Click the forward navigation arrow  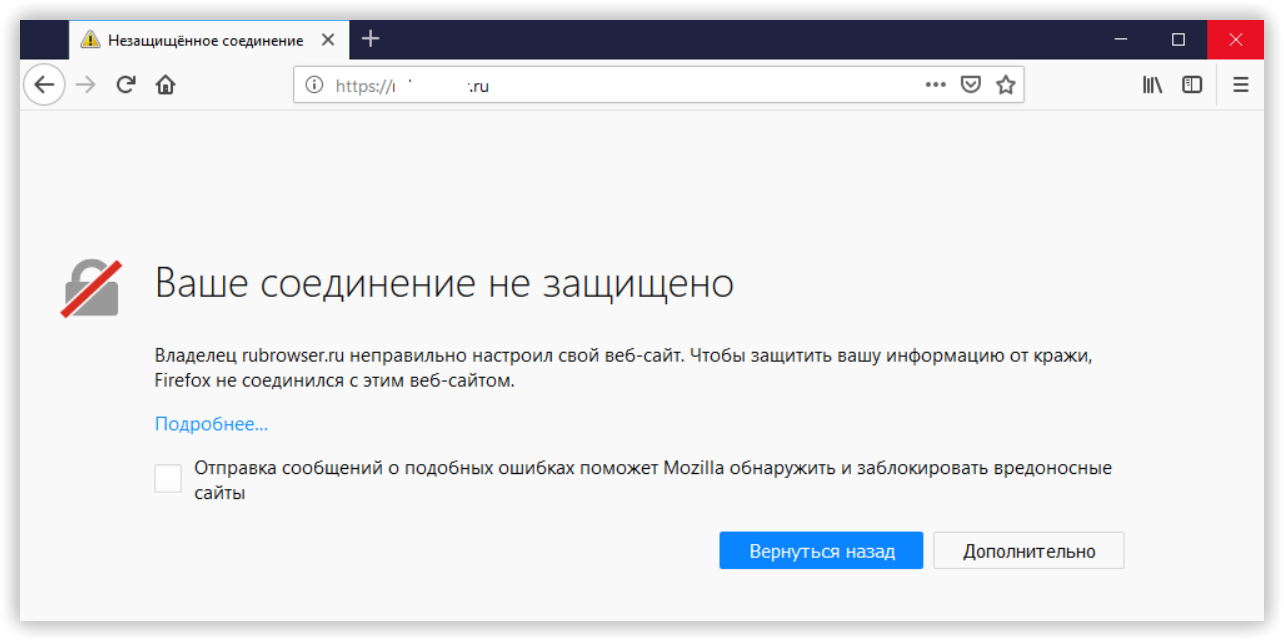click(86, 85)
